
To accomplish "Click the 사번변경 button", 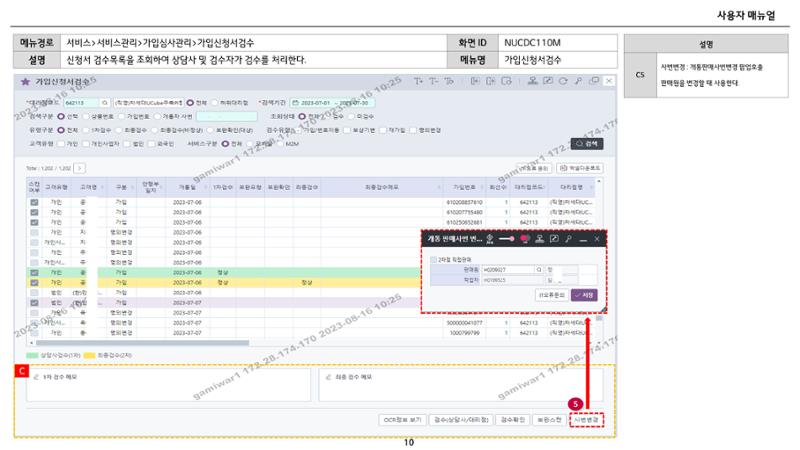I will pyautogui.click(x=586, y=420).
